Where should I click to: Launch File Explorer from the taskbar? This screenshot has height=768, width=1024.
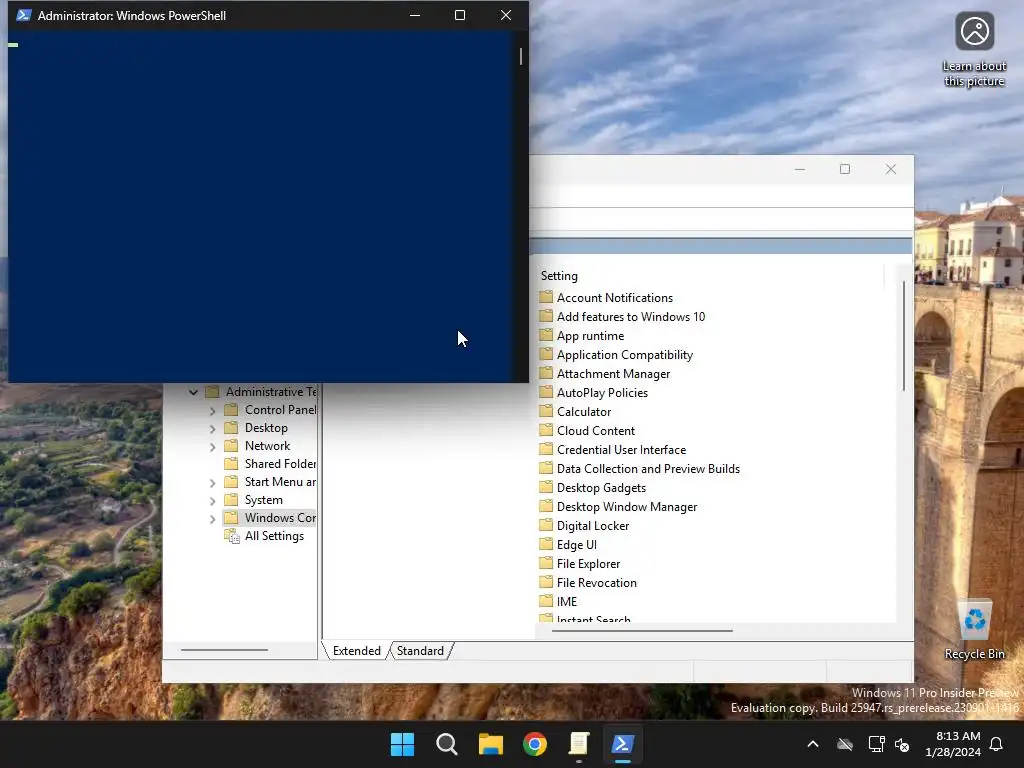(x=490, y=744)
